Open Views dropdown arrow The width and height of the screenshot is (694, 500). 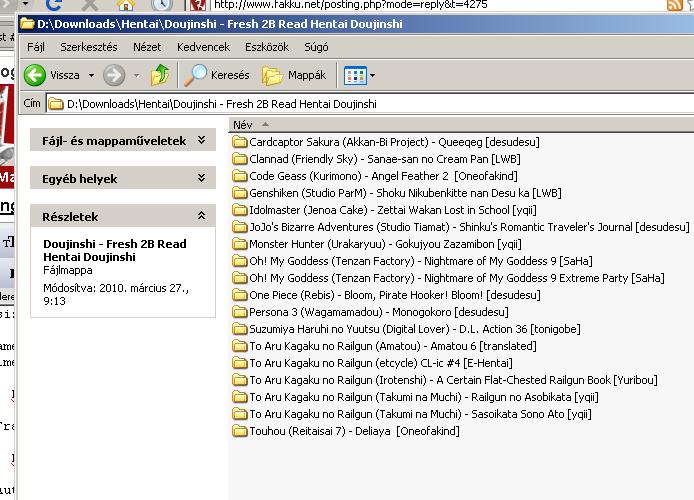coord(372,76)
